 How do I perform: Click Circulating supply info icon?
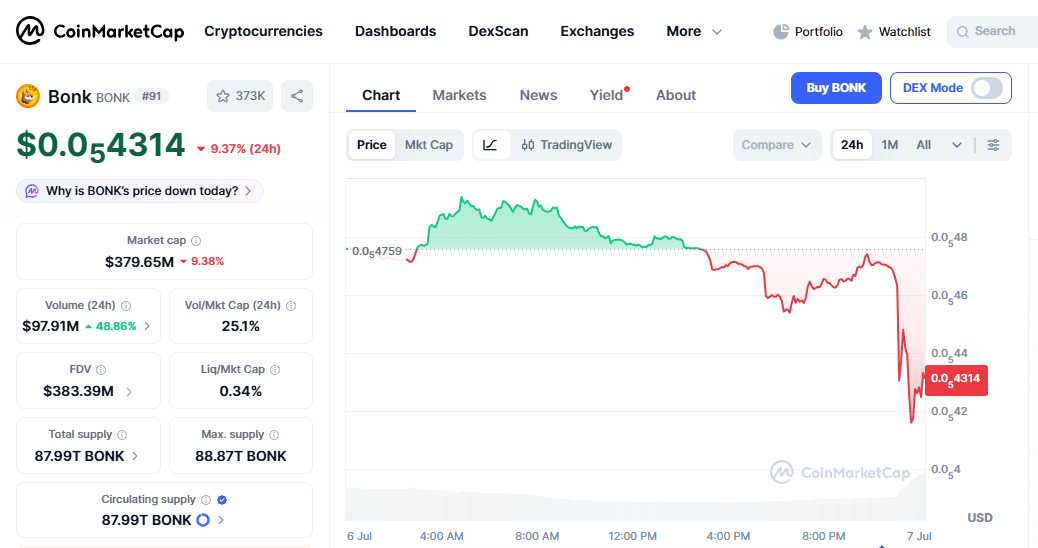[x=206, y=500]
